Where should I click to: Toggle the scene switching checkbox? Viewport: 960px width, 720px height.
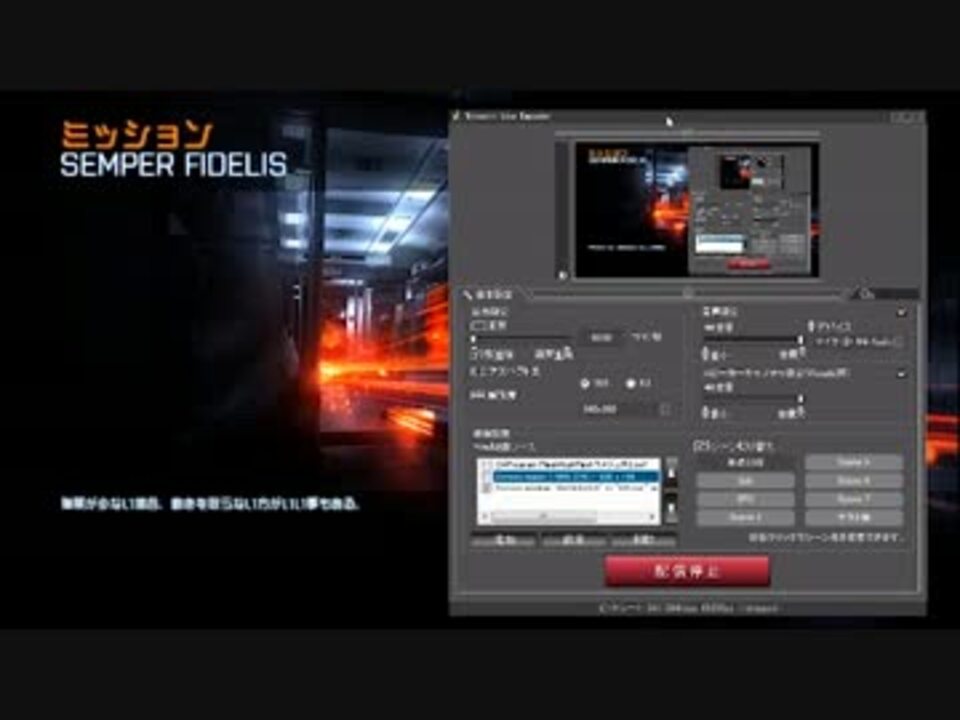699,446
